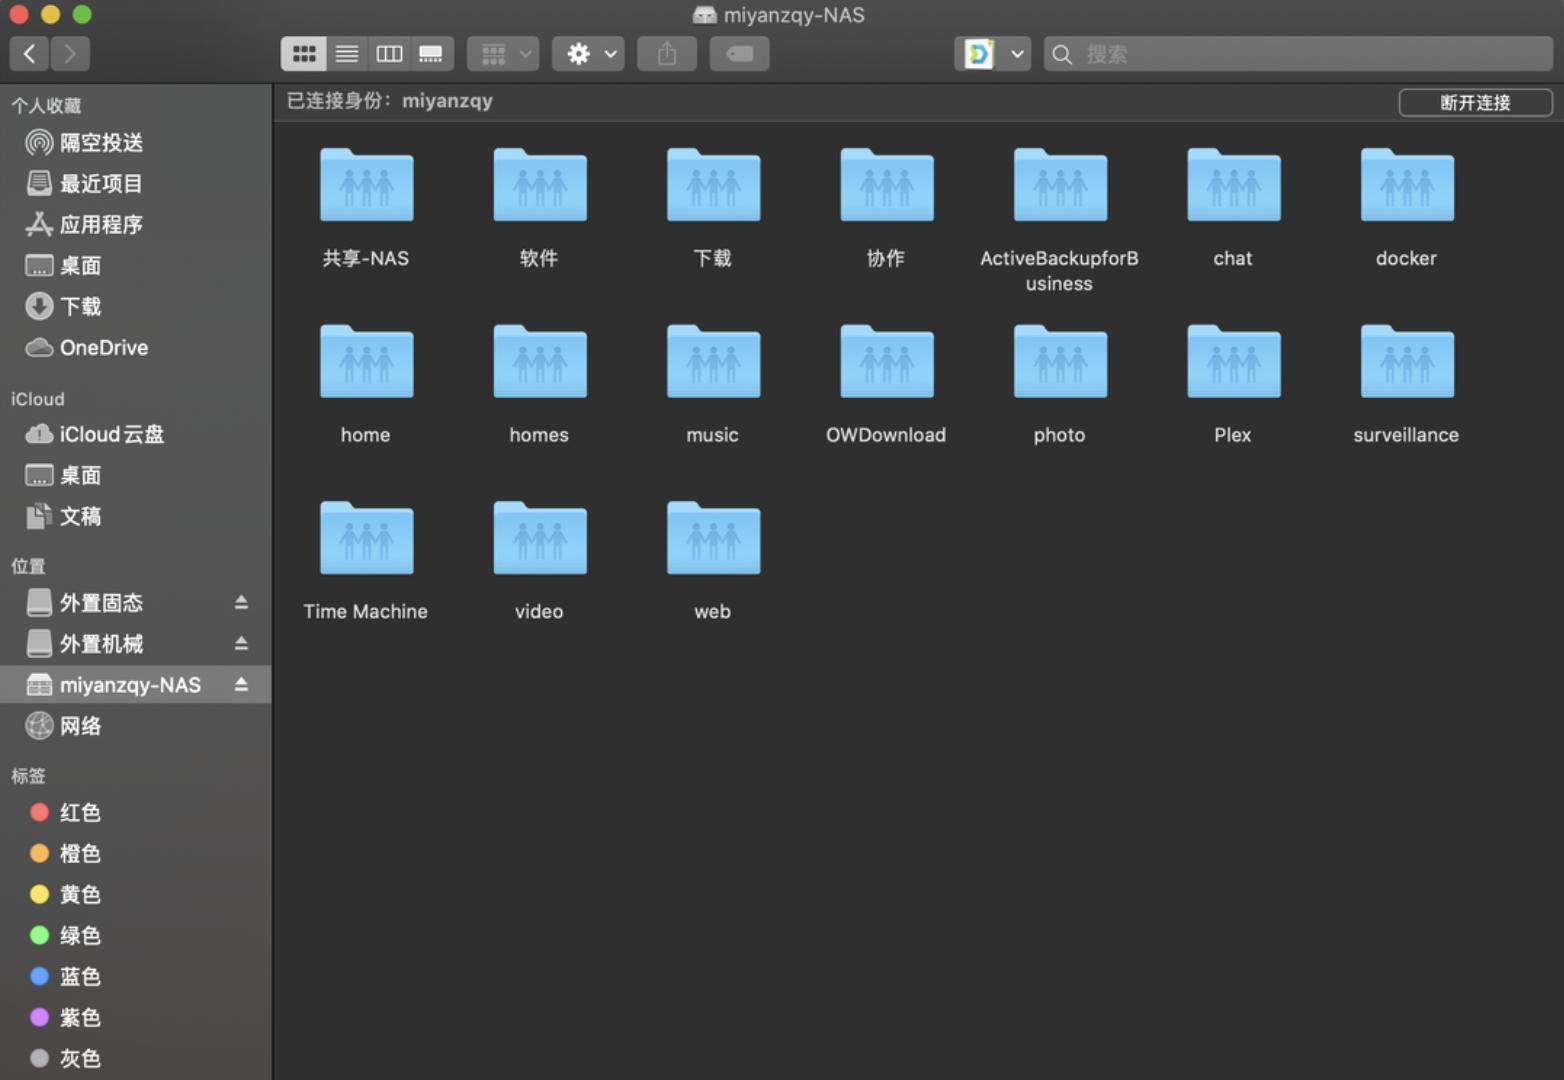The image size is (1564, 1080).
Task: Eject the miyanzqy-NAS drive
Action: coord(241,685)
